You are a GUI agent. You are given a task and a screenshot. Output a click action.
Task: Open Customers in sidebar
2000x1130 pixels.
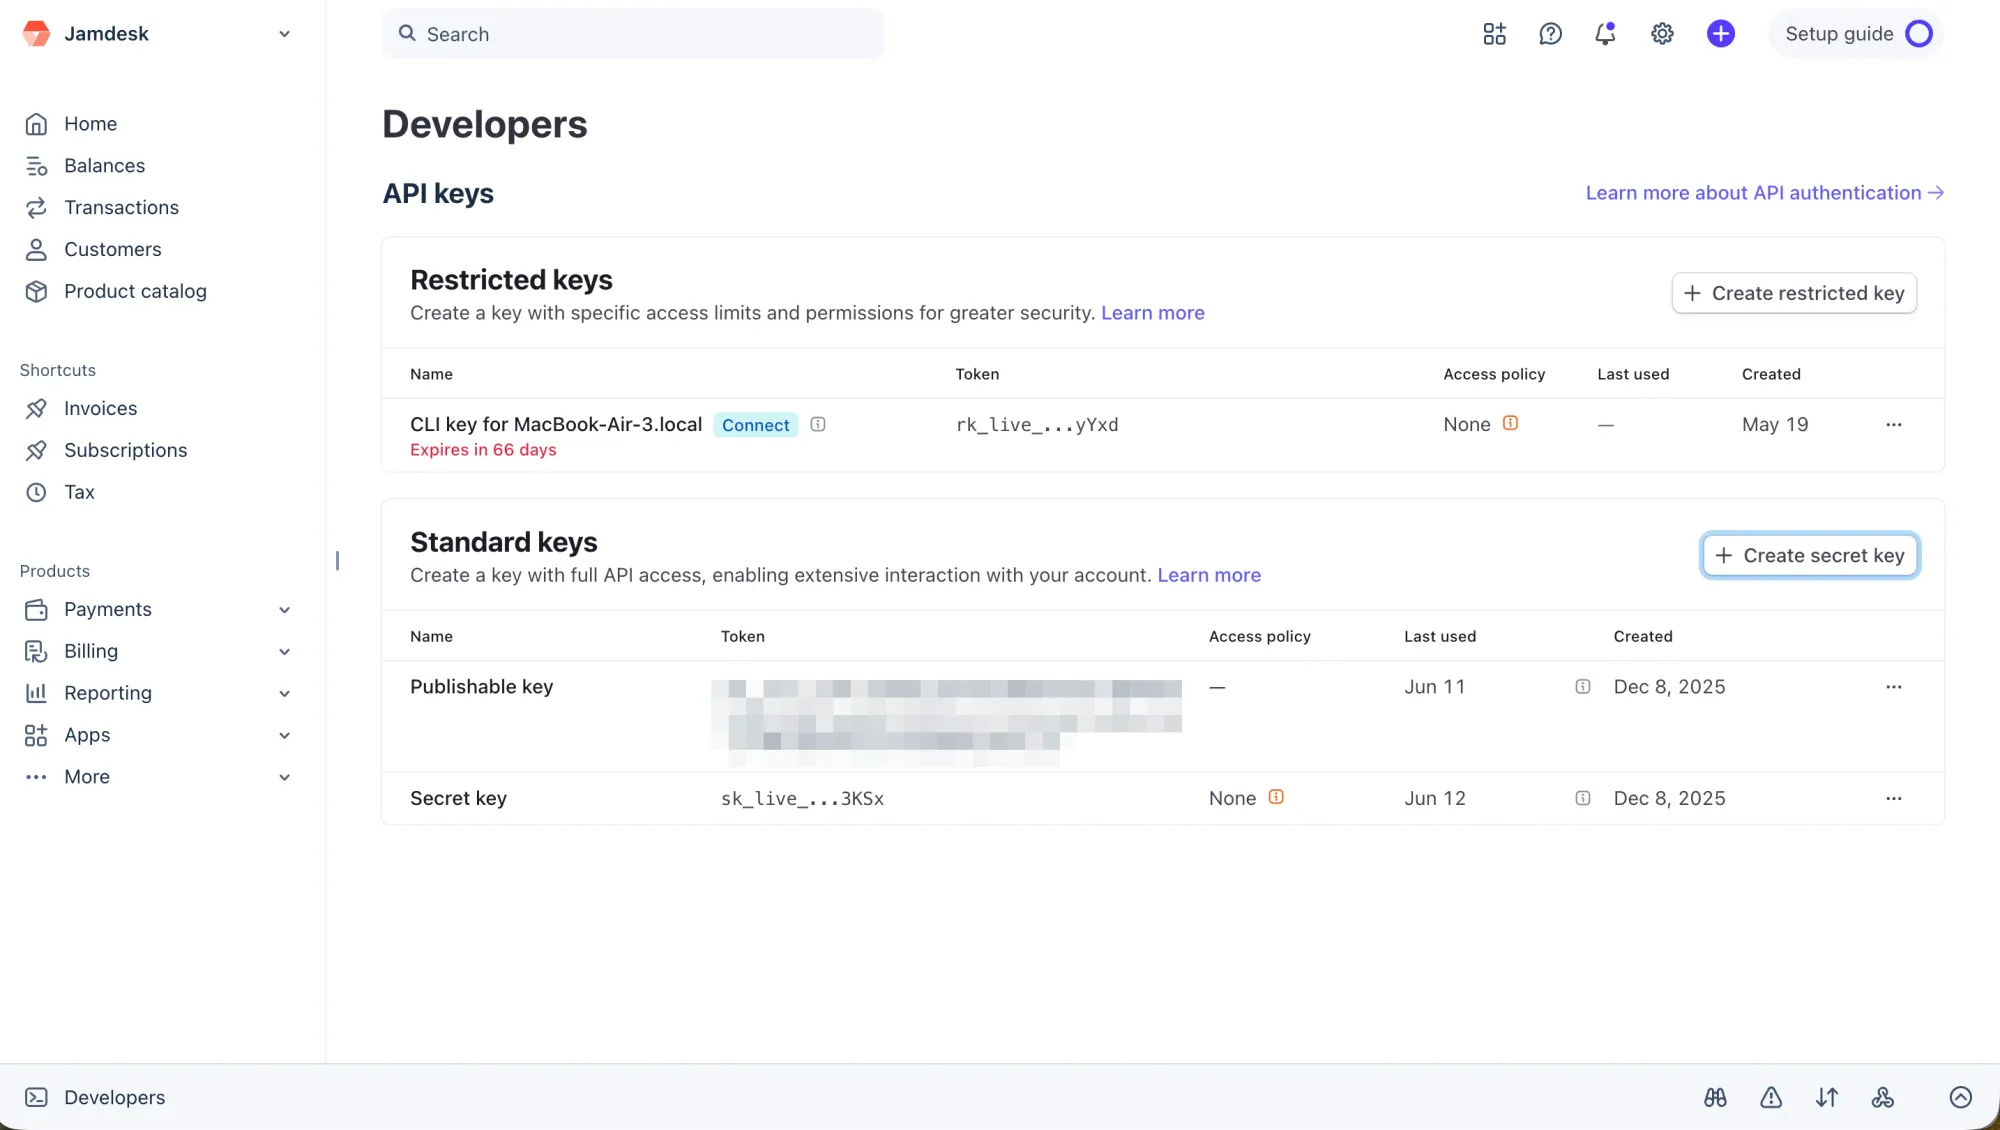coord(112,250)
